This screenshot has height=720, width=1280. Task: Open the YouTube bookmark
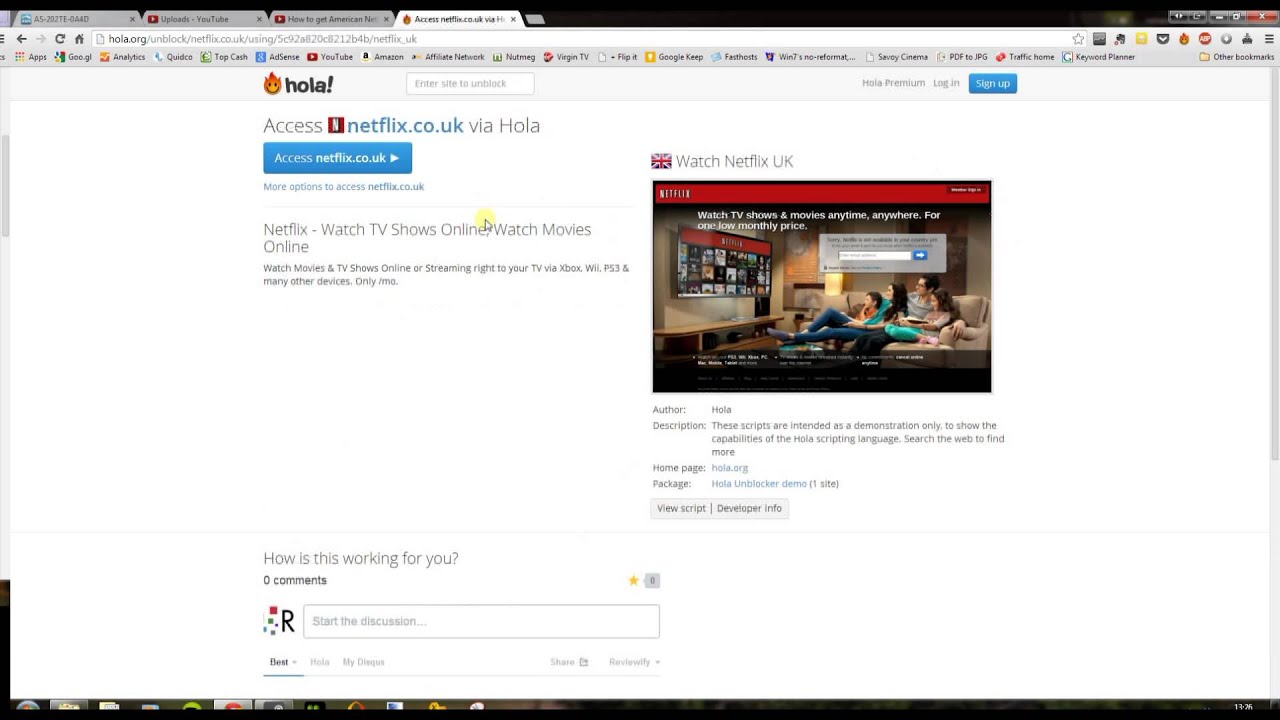coord(330,57)
